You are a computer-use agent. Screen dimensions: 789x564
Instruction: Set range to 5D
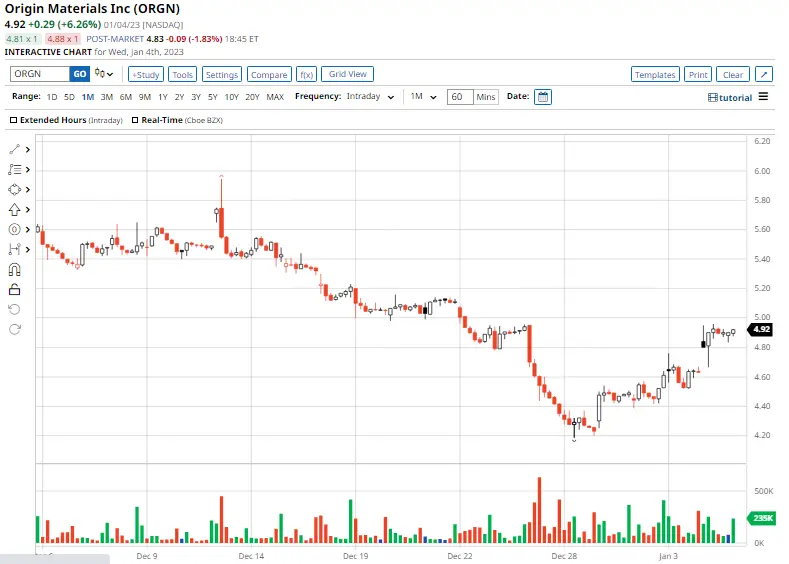pos(69,97)
